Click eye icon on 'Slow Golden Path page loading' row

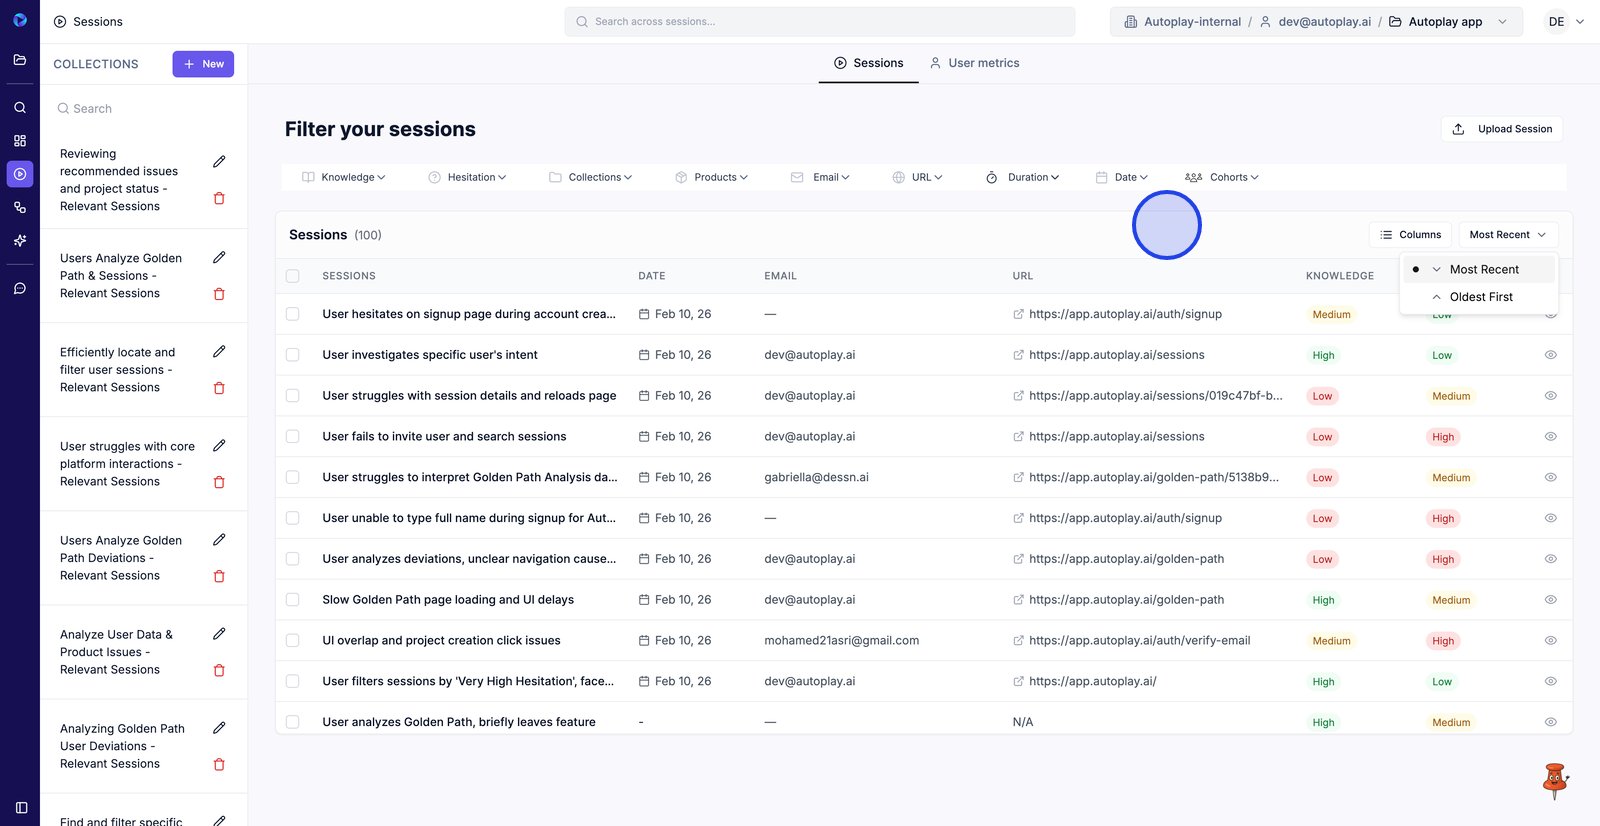(1550, 600)
